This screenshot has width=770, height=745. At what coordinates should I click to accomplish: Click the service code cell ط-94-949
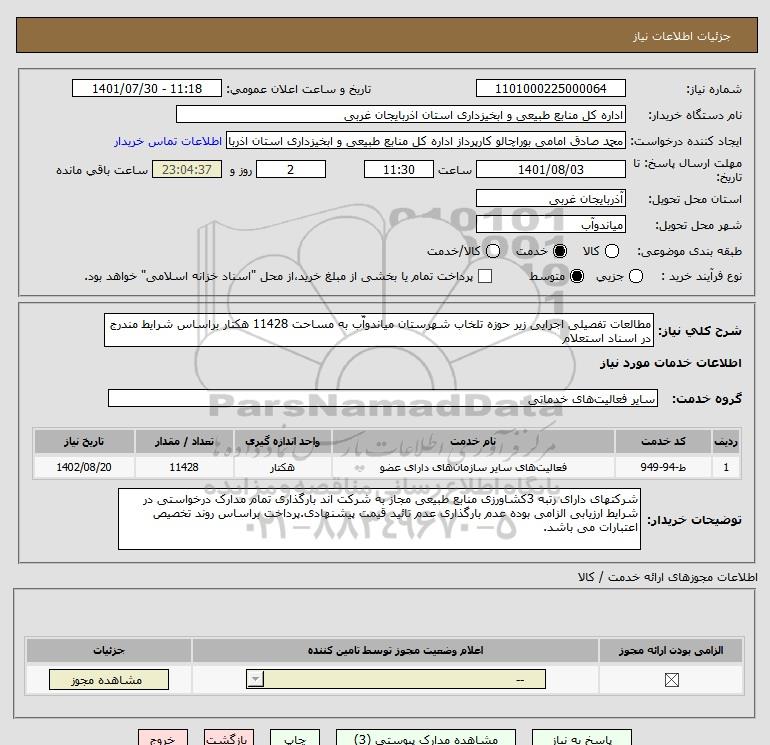tap(662, 467)
